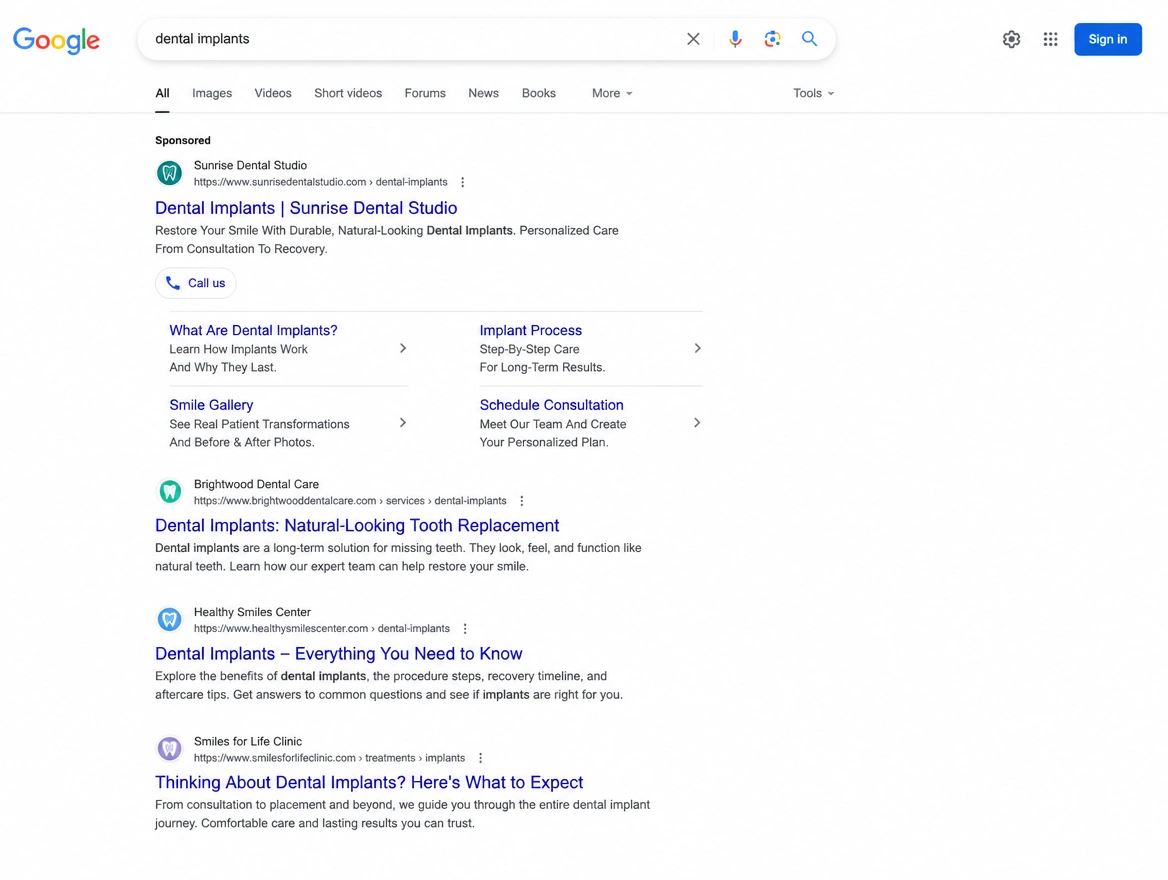
Task: Open the Google apps grid icon
Action: tap(1050, 39)
